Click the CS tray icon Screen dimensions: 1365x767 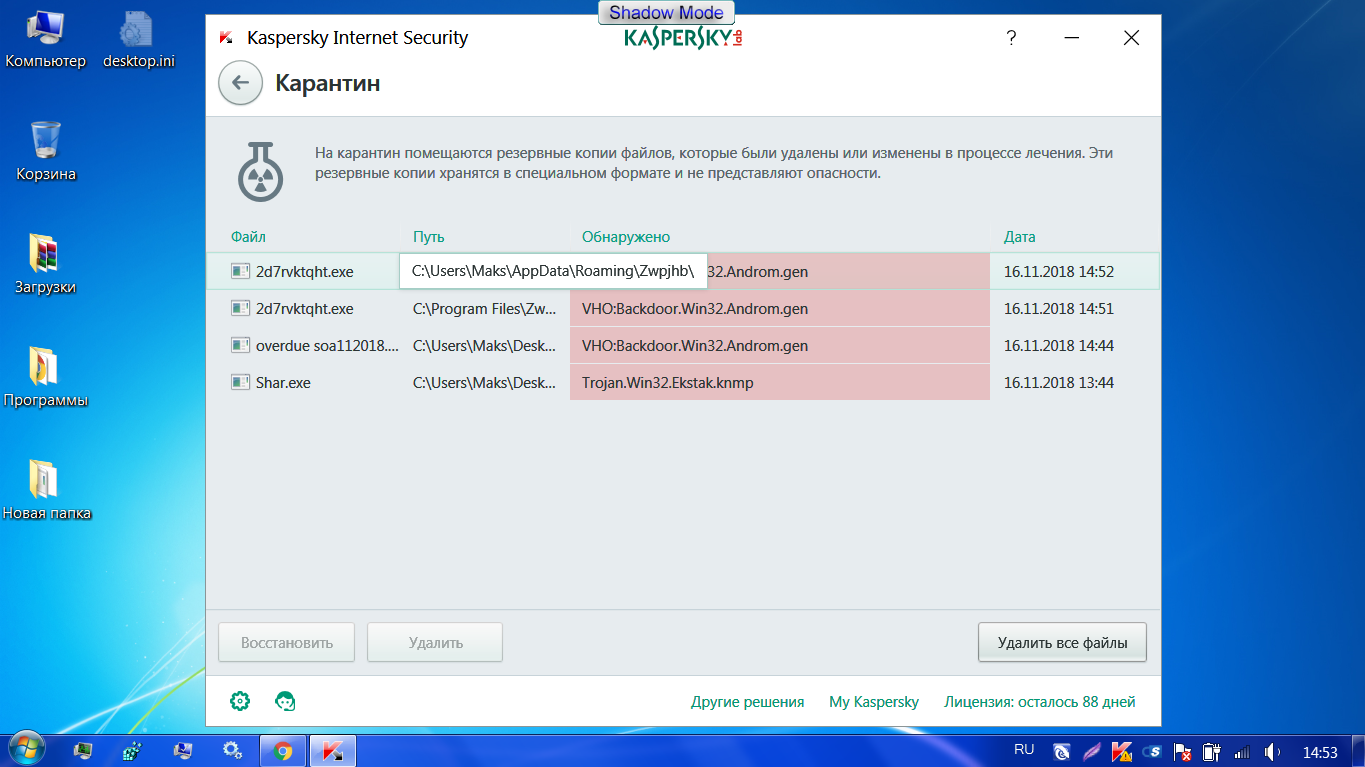pos(1152,751)
